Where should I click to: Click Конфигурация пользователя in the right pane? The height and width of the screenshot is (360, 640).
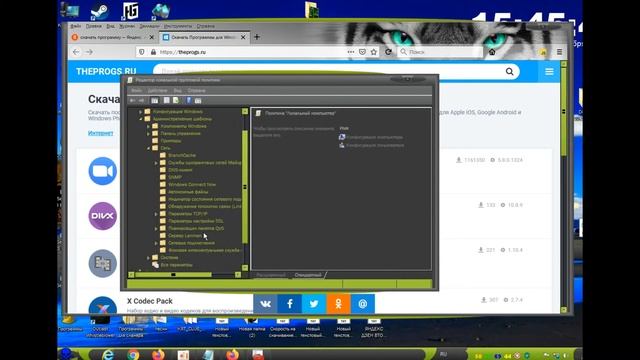pos(375,145)
